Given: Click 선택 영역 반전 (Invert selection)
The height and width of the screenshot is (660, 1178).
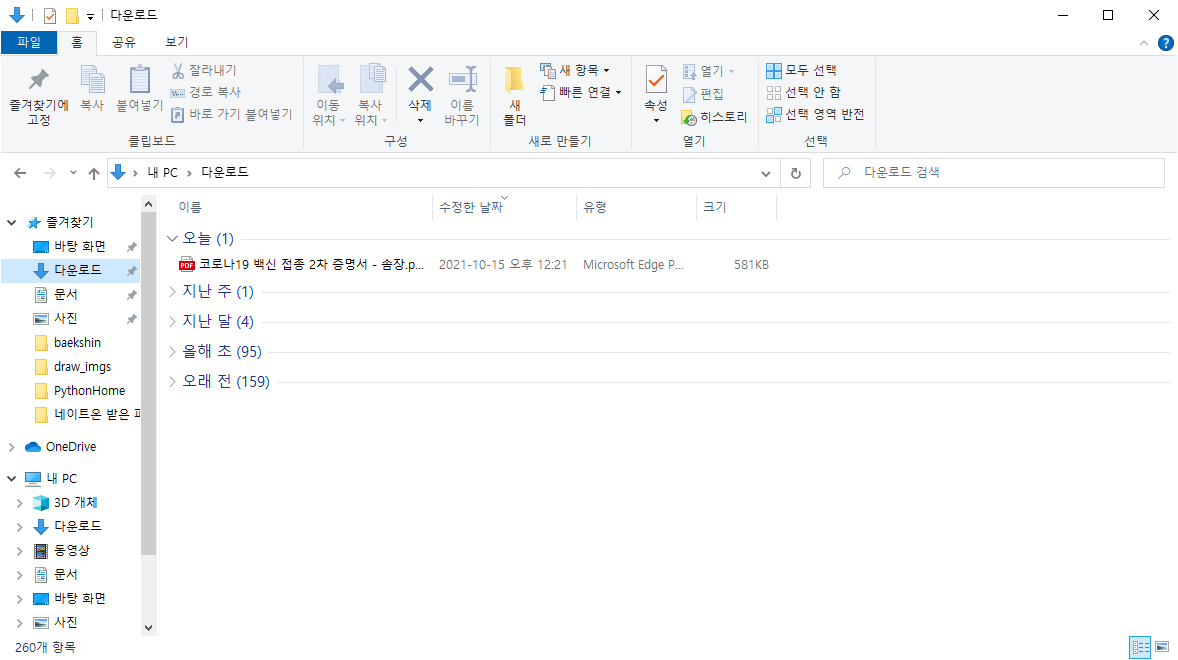Looking at the screenshot, I should (x=815, y=114).
